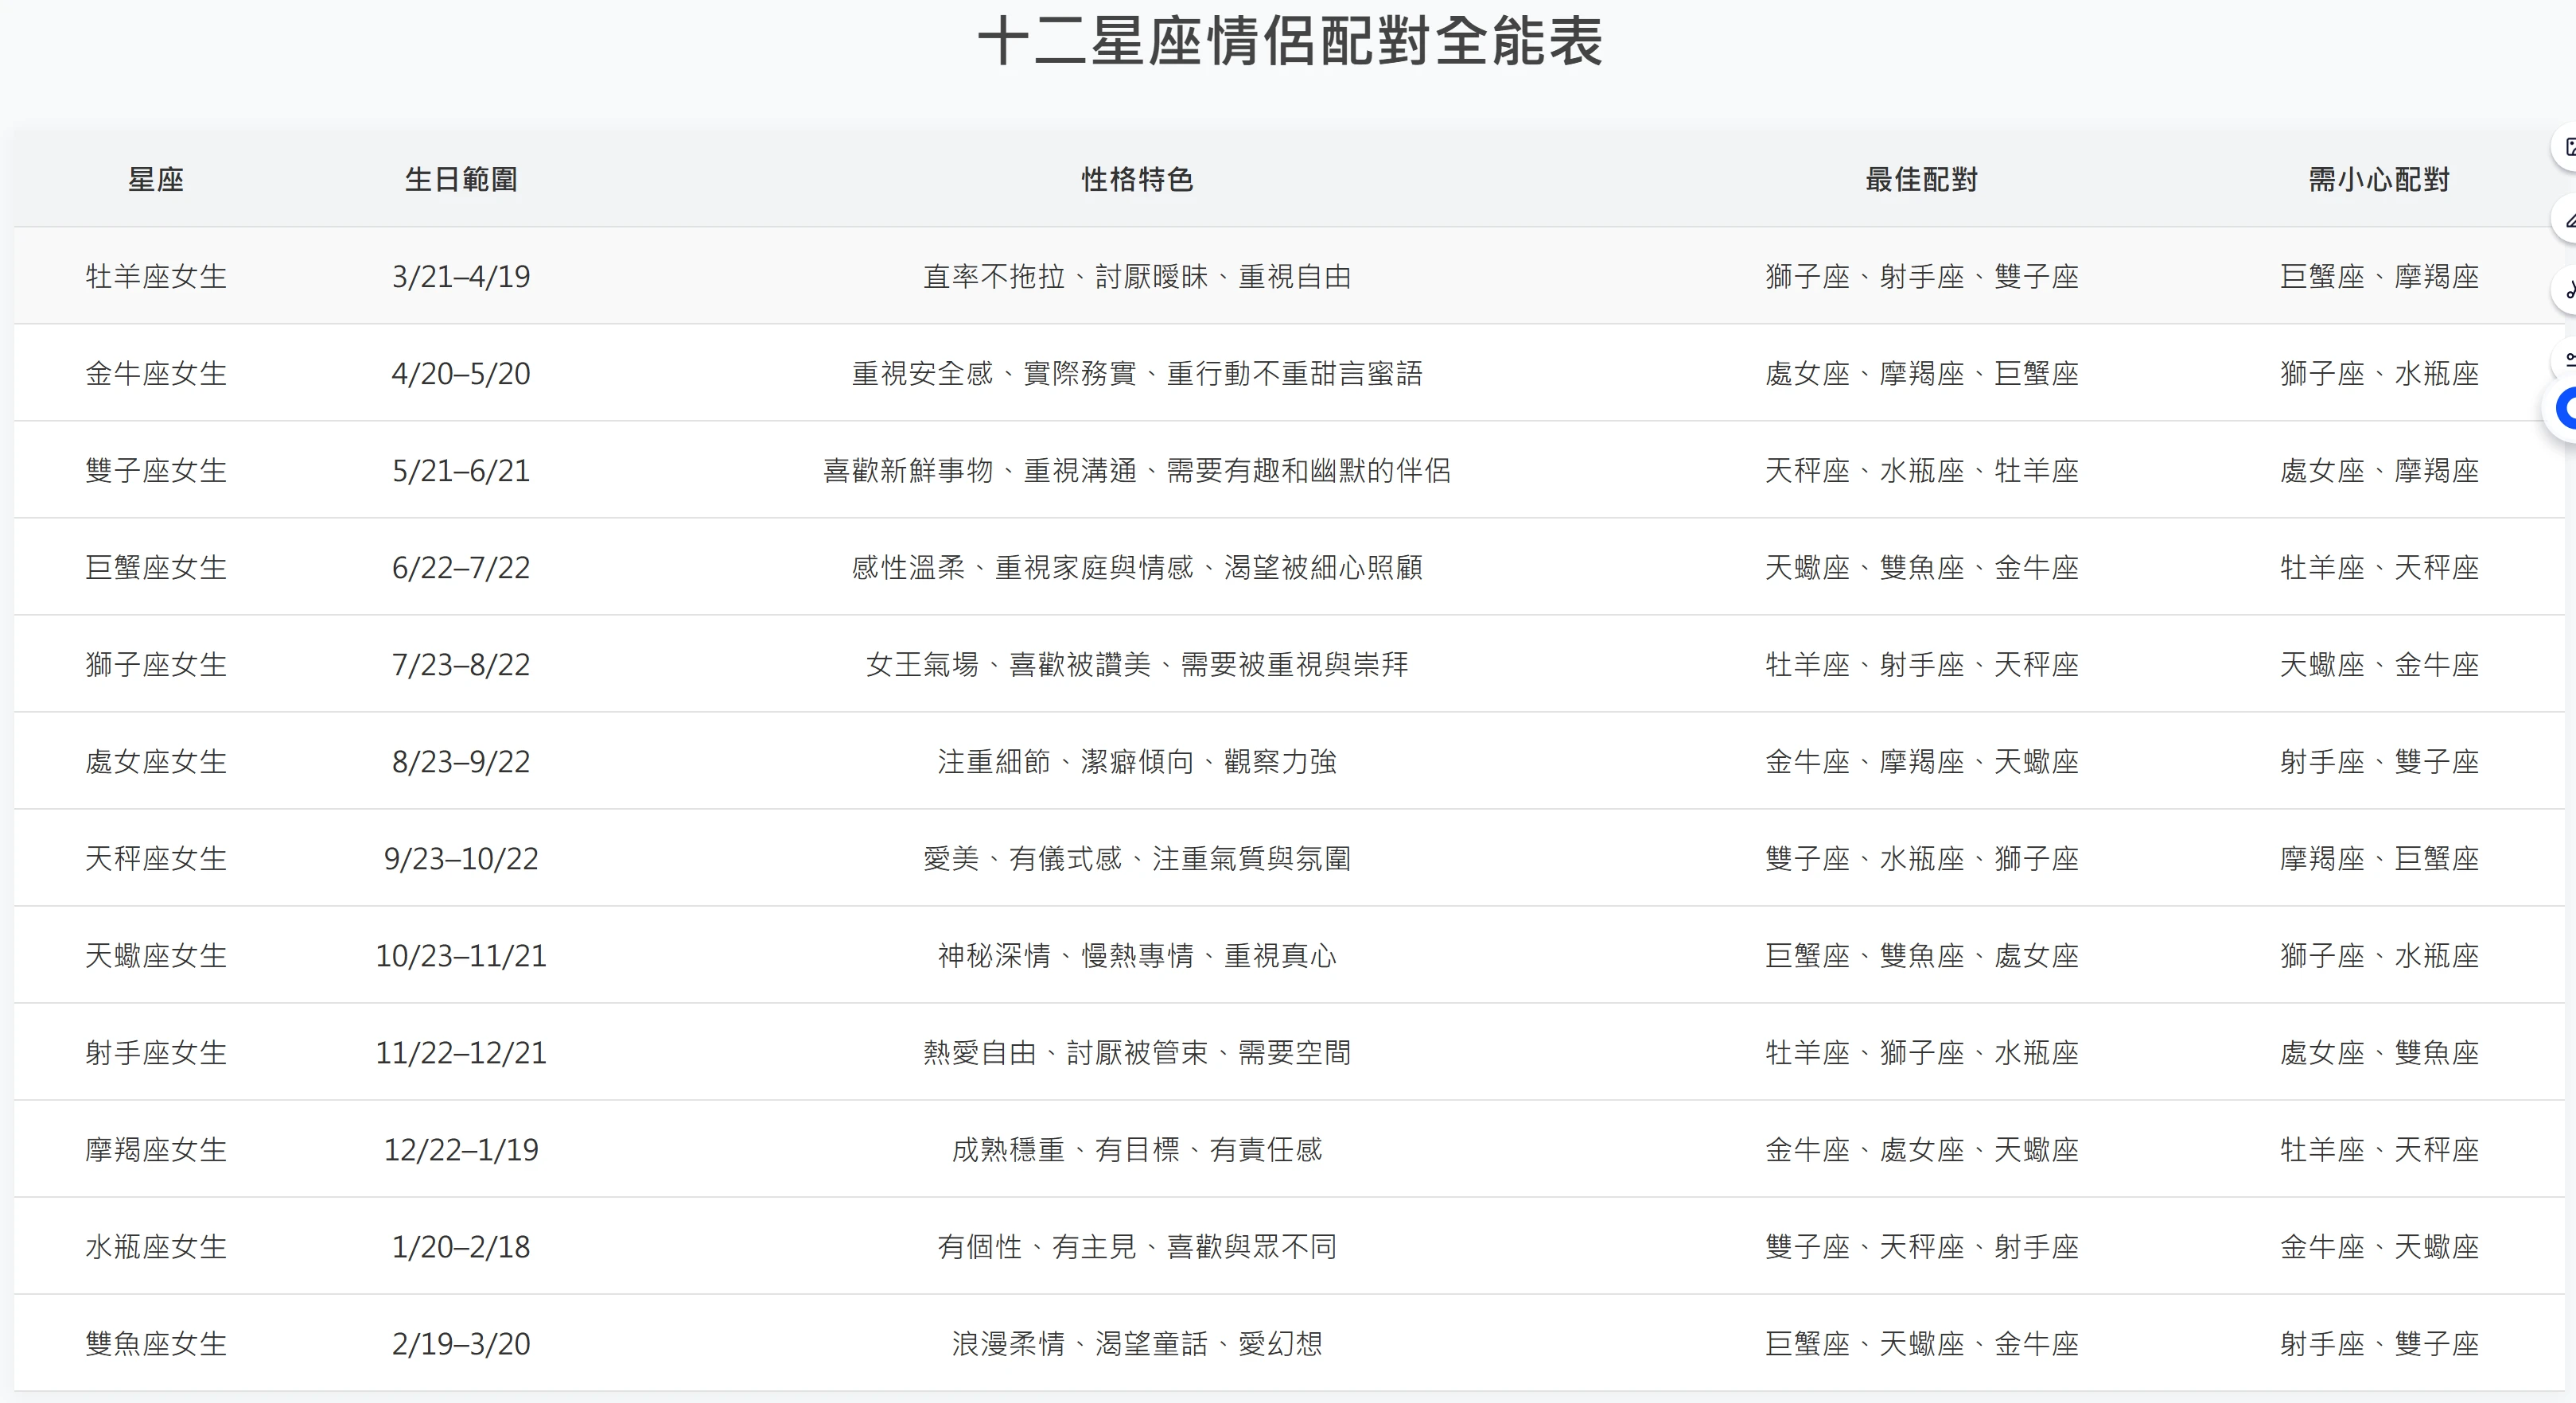Click the 最佳配對 column header

click(x=1920, y=179)
